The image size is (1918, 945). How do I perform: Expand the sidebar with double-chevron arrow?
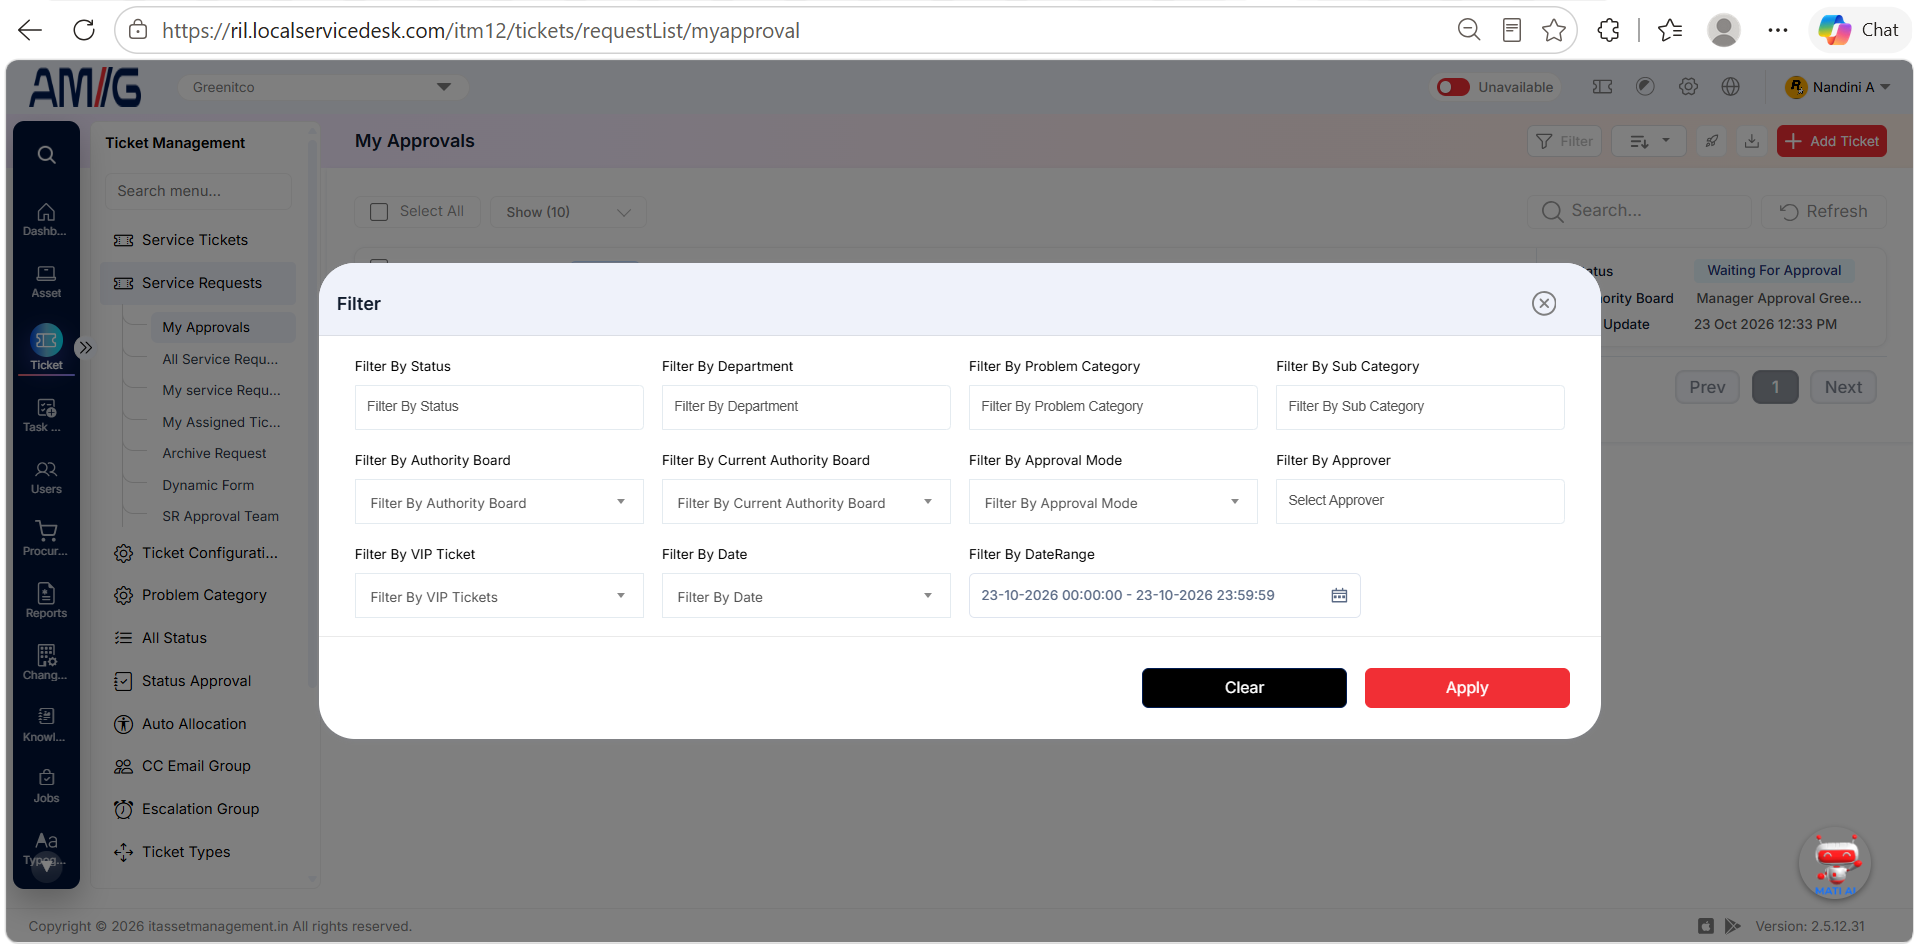(85, 348)
